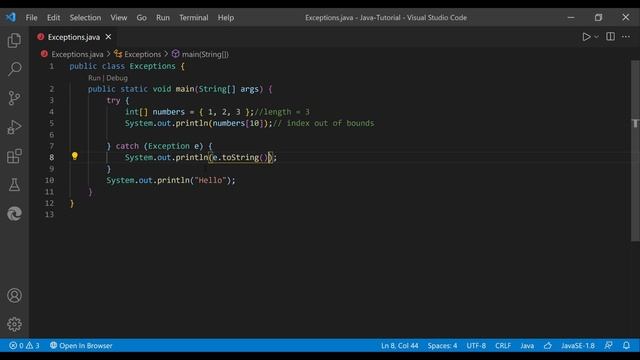Open the Run menu

(162, 18)
